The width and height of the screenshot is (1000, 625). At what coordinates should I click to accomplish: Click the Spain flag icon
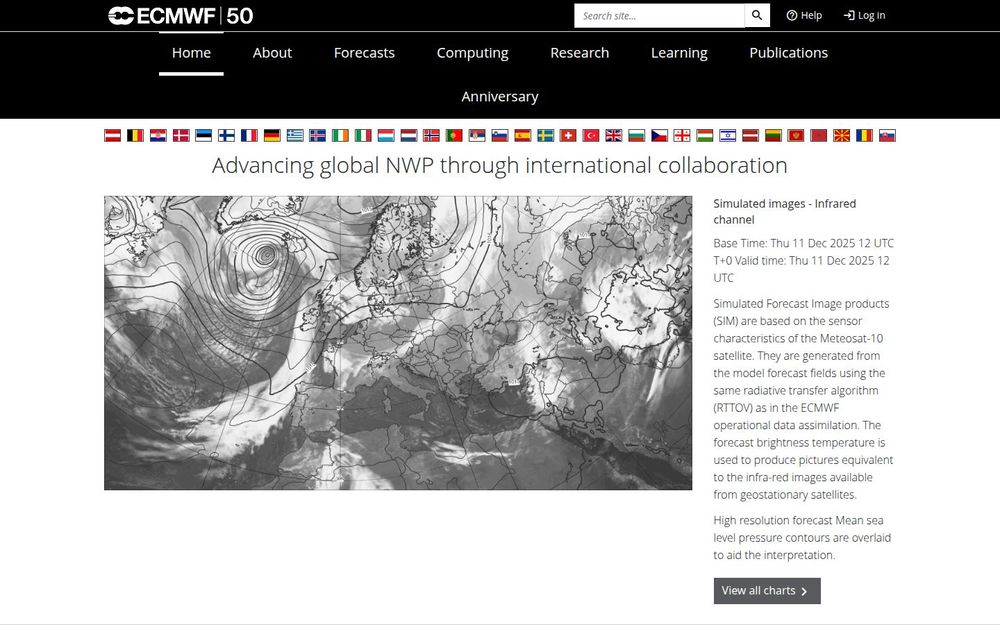[x=523, y=135]
